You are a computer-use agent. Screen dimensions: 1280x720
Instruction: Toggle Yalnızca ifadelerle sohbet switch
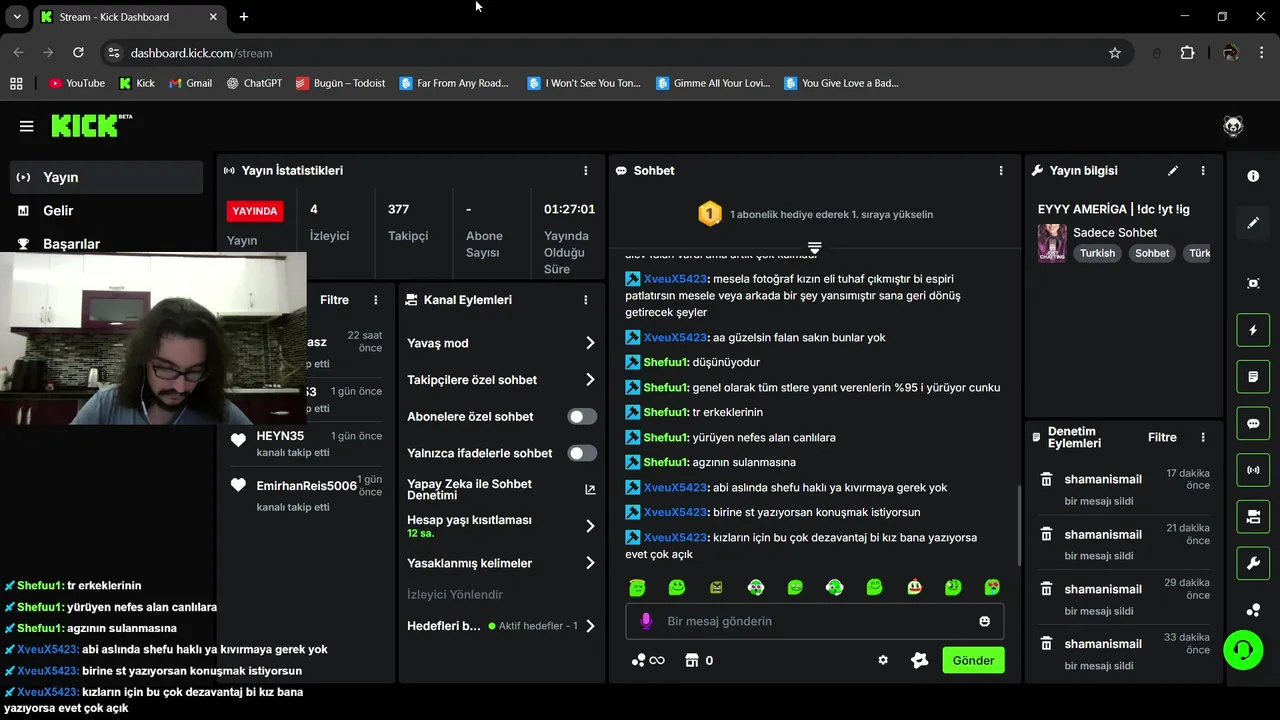point(582,453)
